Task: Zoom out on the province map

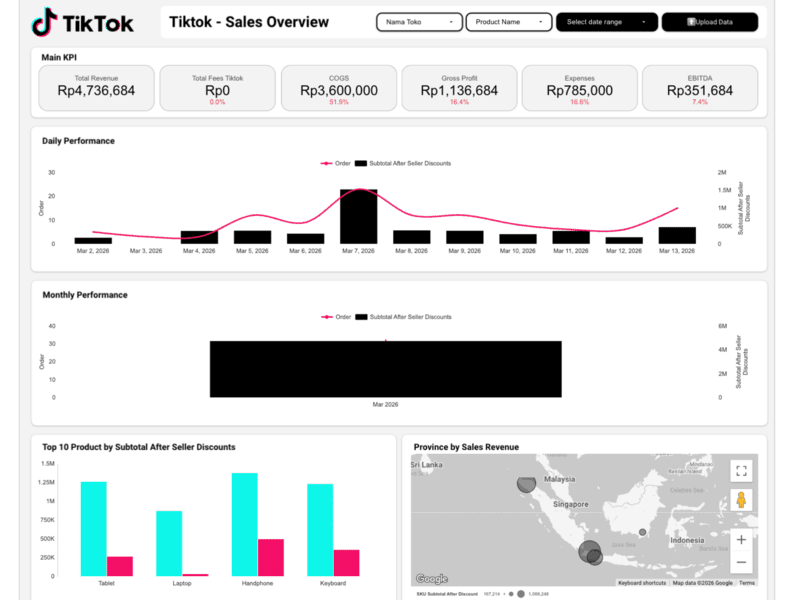Action: click(x=740, y=564)
